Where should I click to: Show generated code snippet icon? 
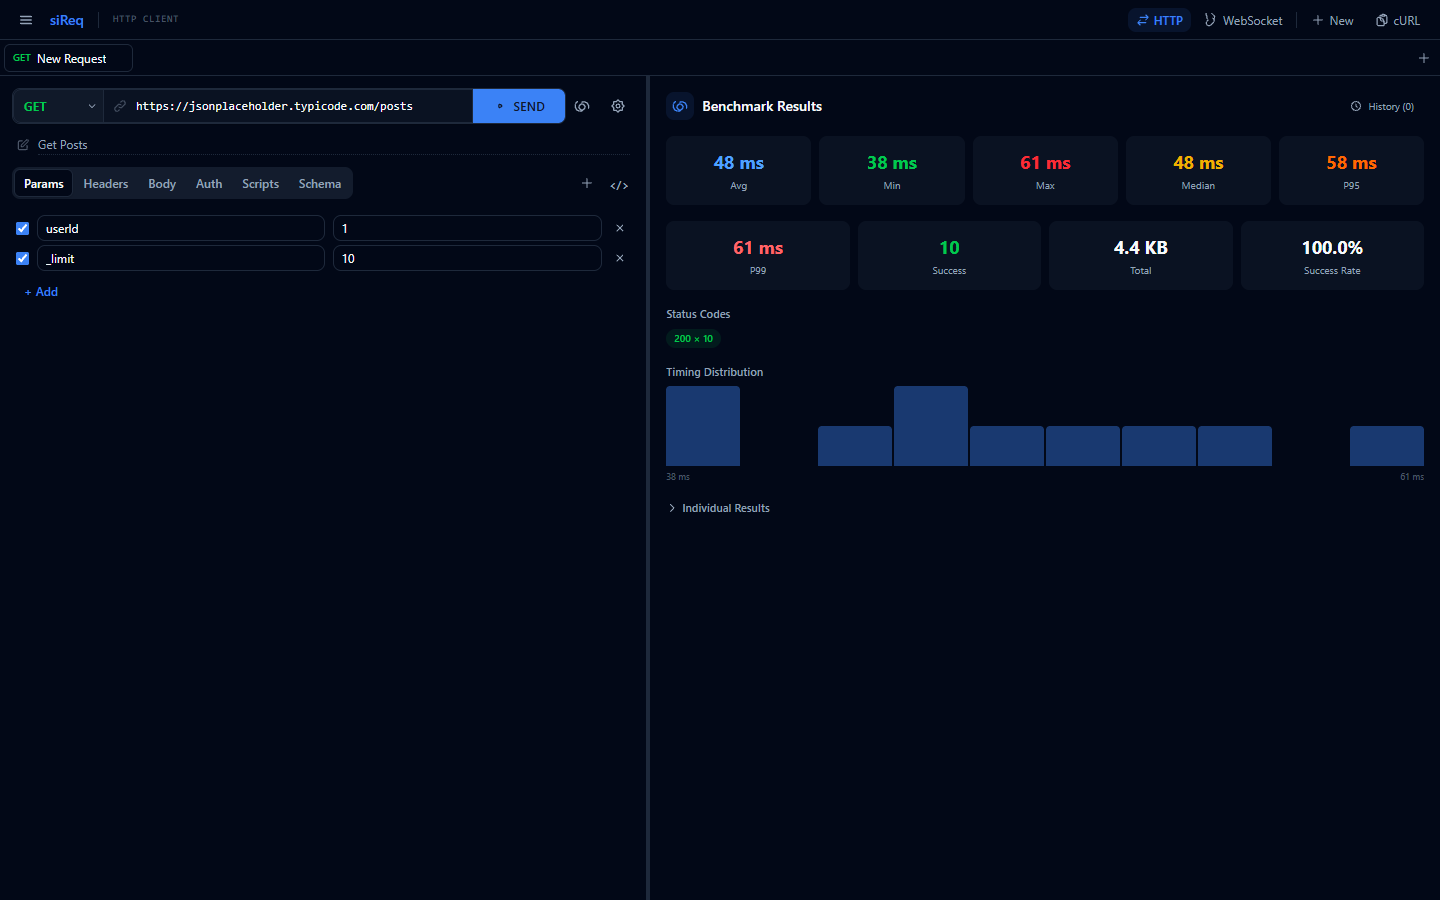tap(619, 185)
